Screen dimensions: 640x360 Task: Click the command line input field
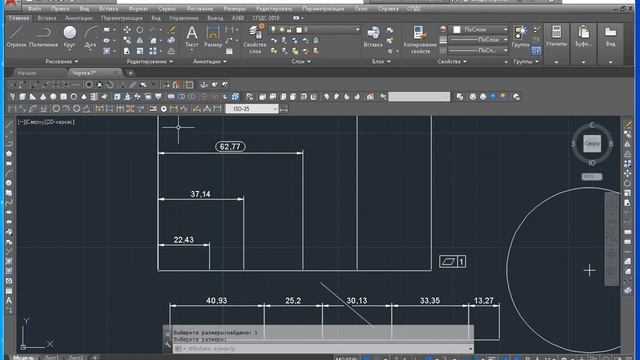coord(322,348)
